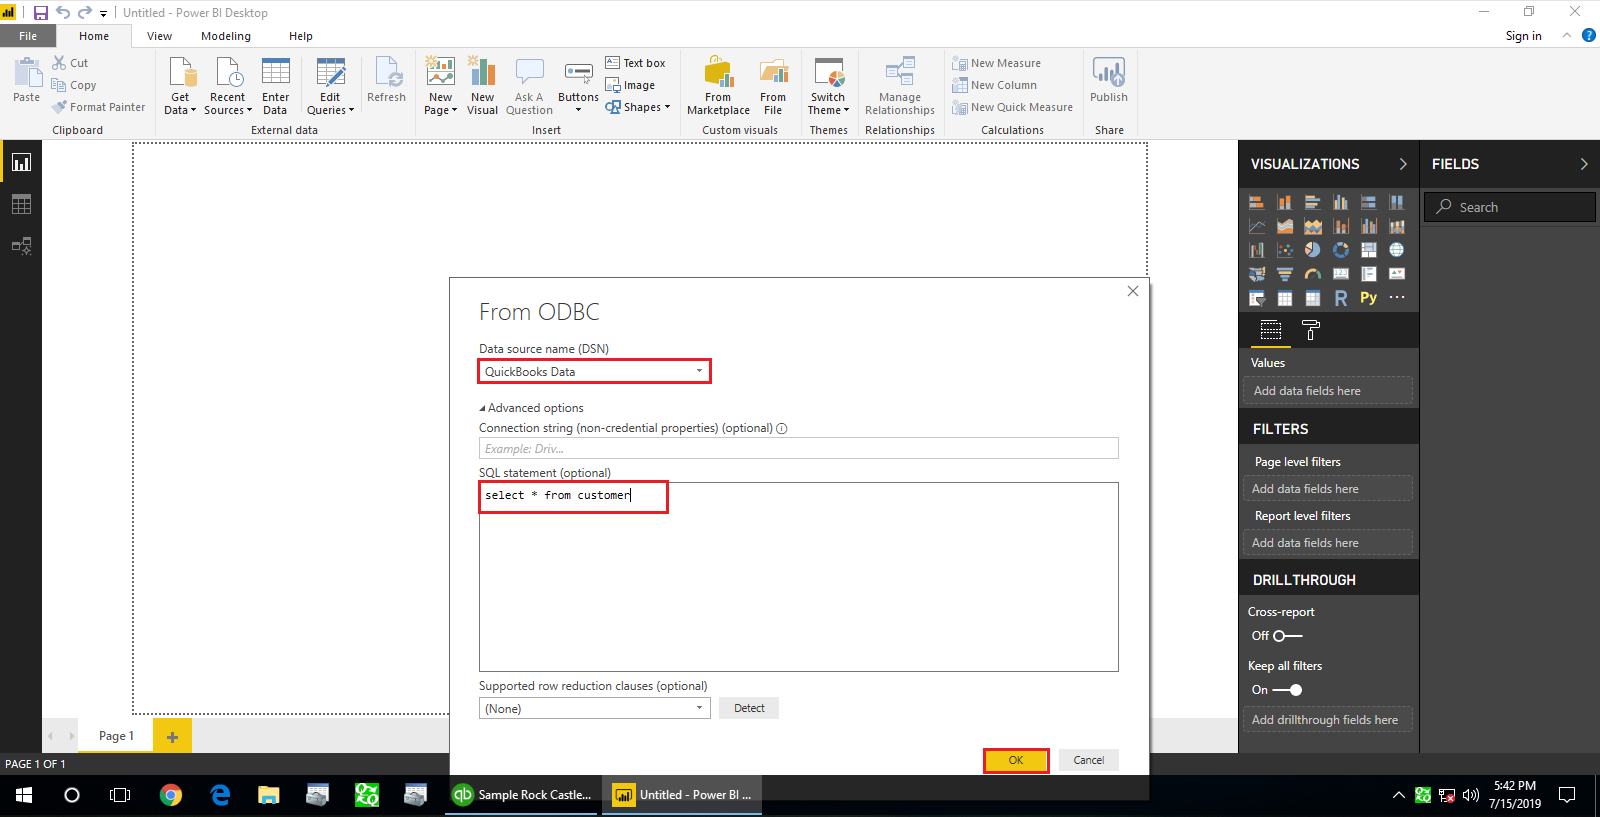1600x817 pixels.
Task: Select the stacked column chart visual
Action: (1285, 202)
